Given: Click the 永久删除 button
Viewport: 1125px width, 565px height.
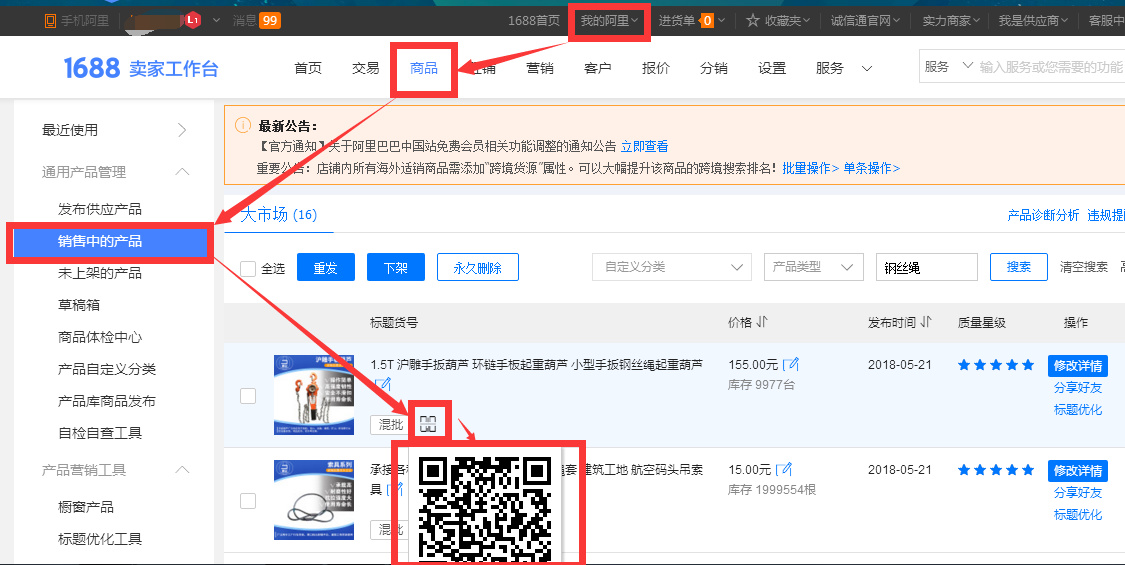Looking at the screenshot, I should (477, 268).
